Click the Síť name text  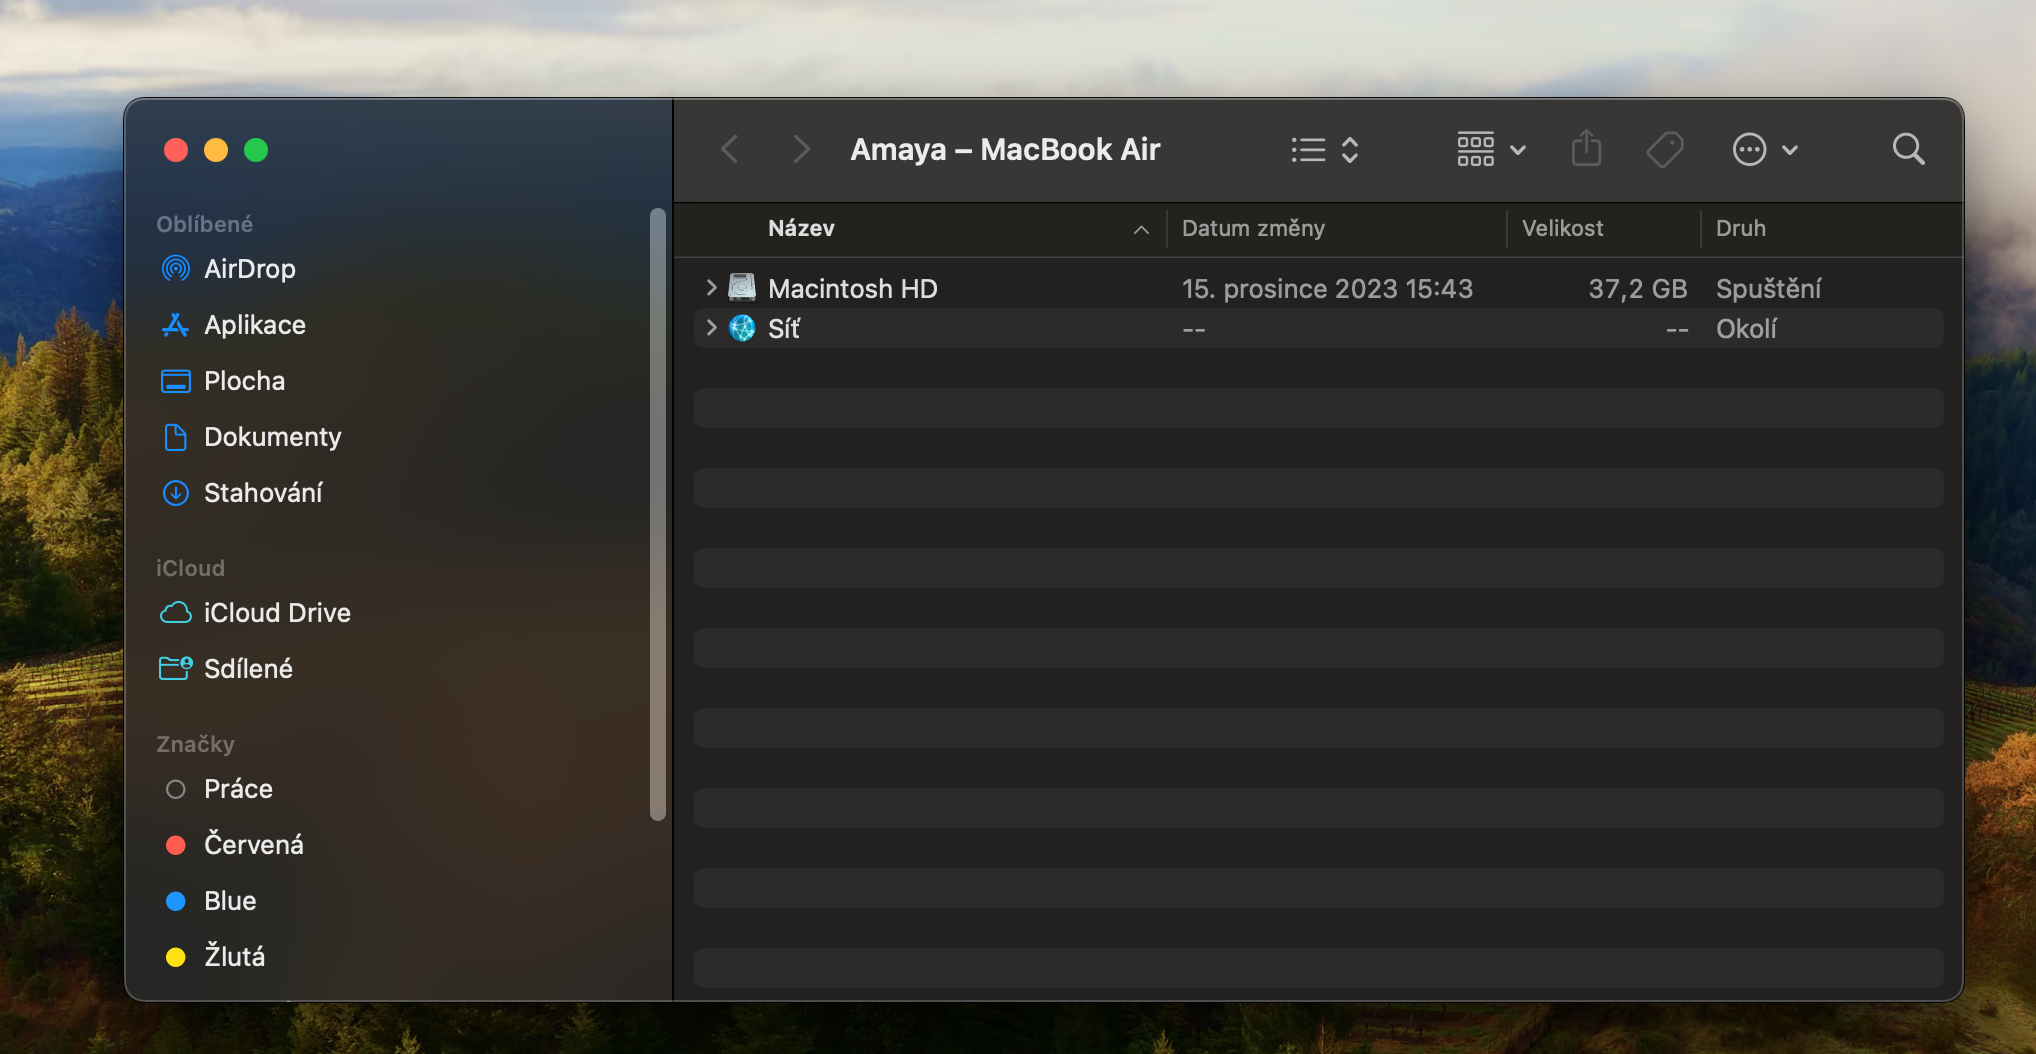tap(784, 329)
